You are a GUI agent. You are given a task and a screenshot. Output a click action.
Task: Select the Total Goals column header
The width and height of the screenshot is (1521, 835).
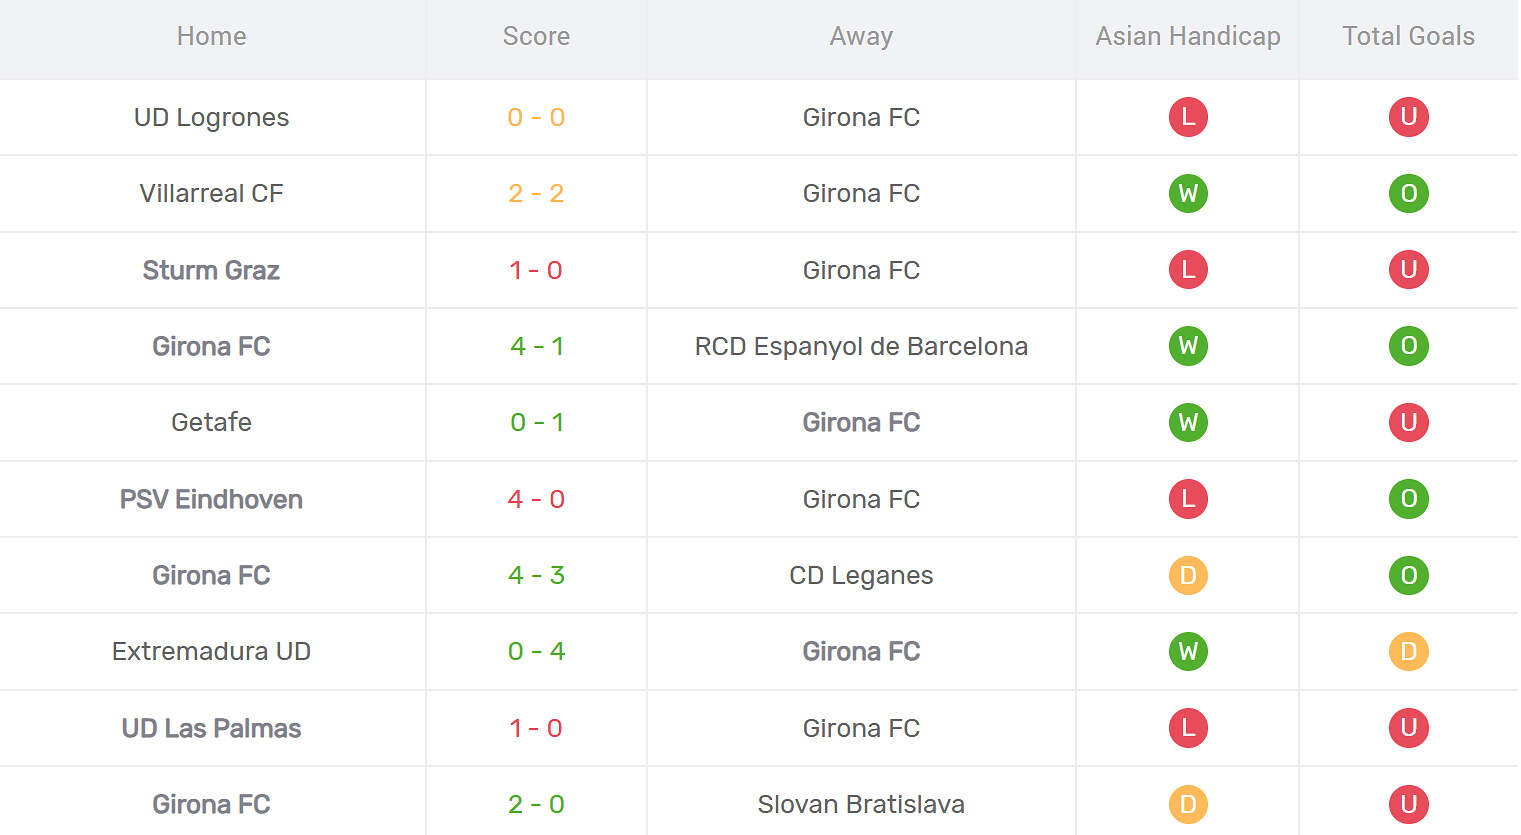tap(1408, 36)
